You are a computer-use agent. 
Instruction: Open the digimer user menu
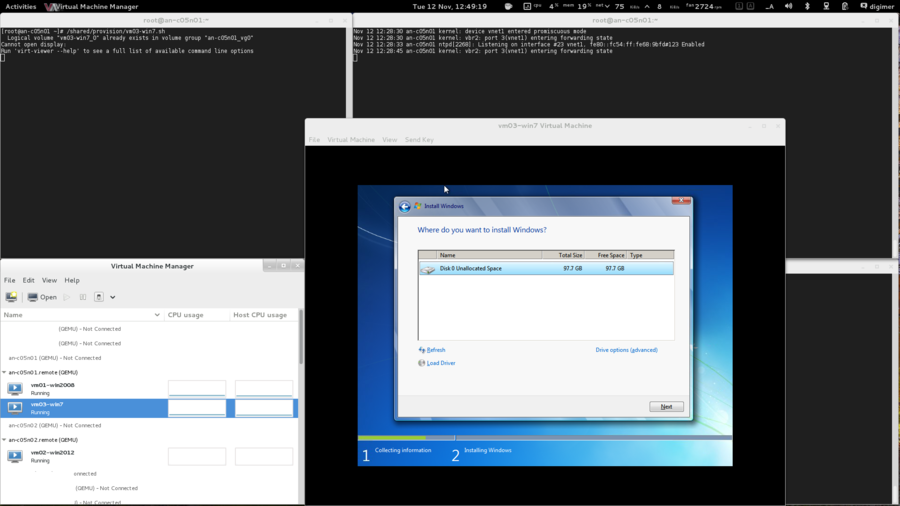[877, 6]
